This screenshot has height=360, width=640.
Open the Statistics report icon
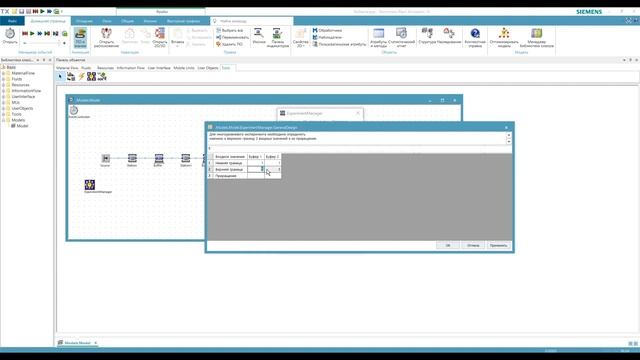click(x=401, y=37)
